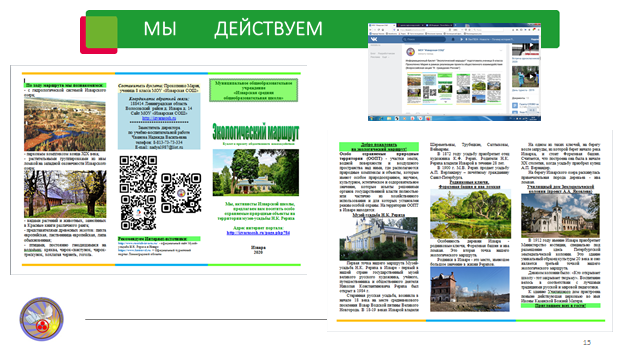
Task: Open the post options ellipsis menu
Action: pyautogui.click(x=501, y=50)
